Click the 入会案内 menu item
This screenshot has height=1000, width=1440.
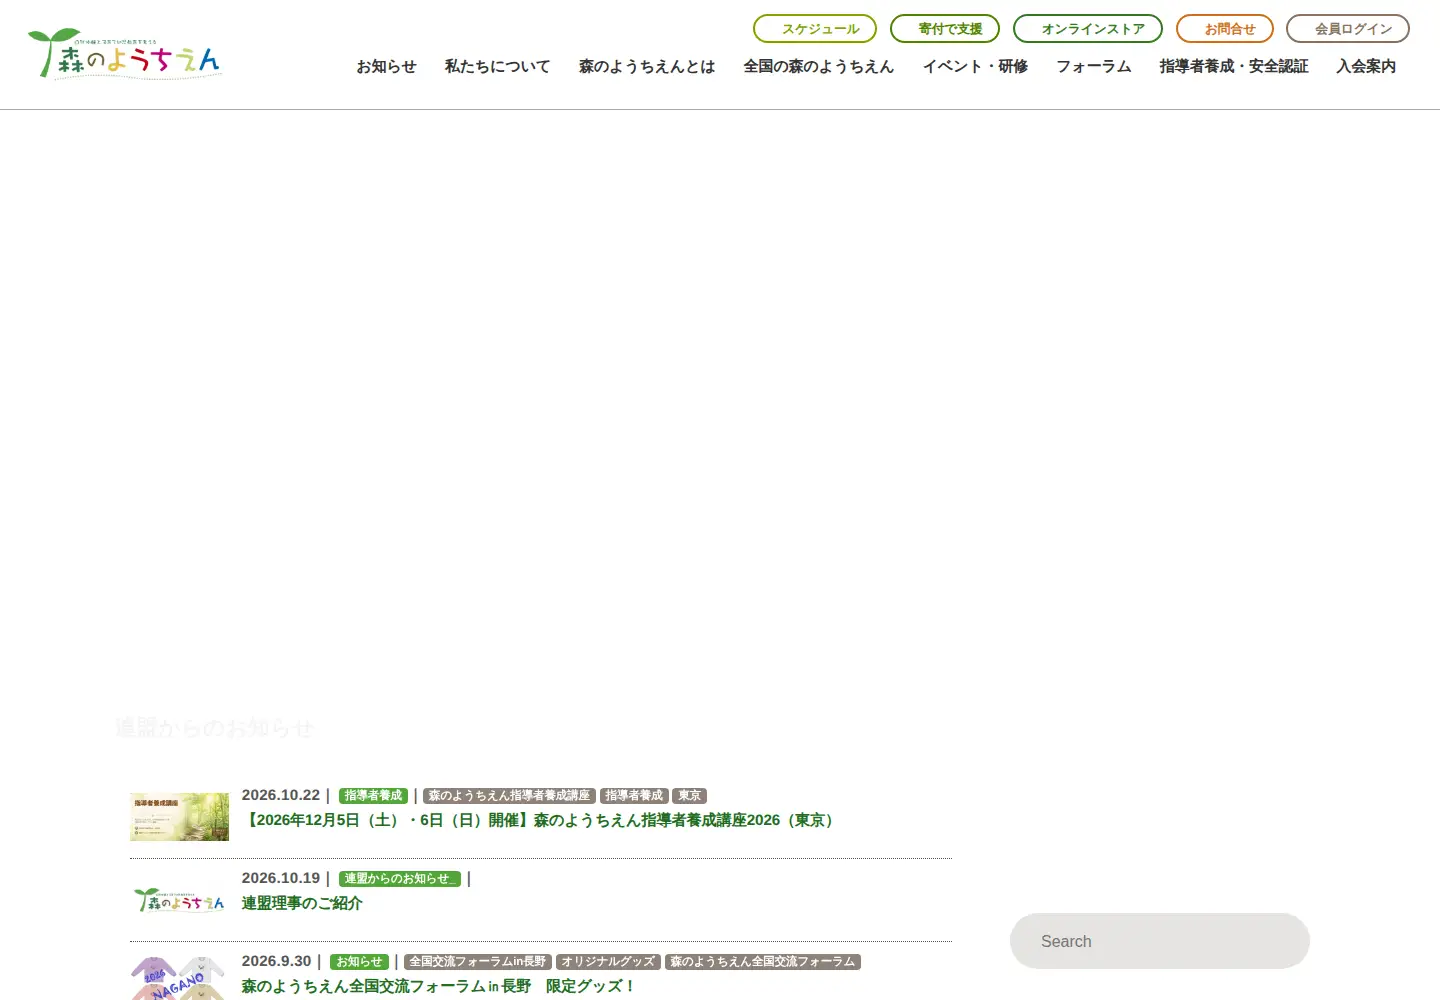coord(1366,67)
